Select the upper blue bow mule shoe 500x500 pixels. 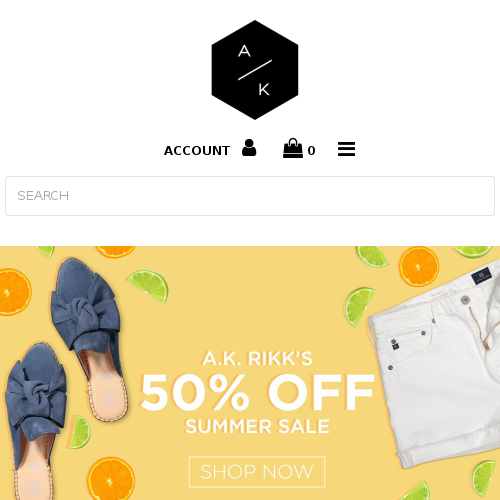coord(89,337)
